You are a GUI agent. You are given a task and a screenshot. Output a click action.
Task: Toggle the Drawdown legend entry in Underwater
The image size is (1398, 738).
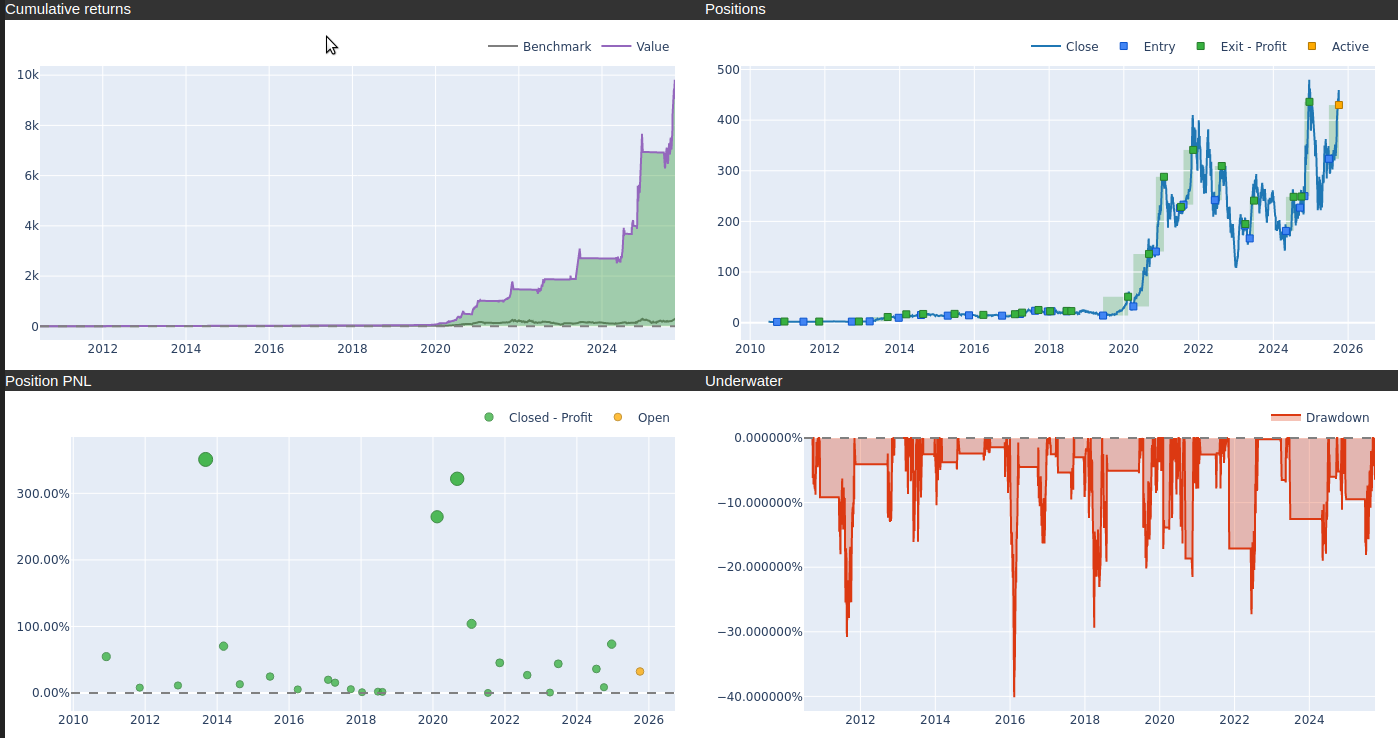point(1336,418)
